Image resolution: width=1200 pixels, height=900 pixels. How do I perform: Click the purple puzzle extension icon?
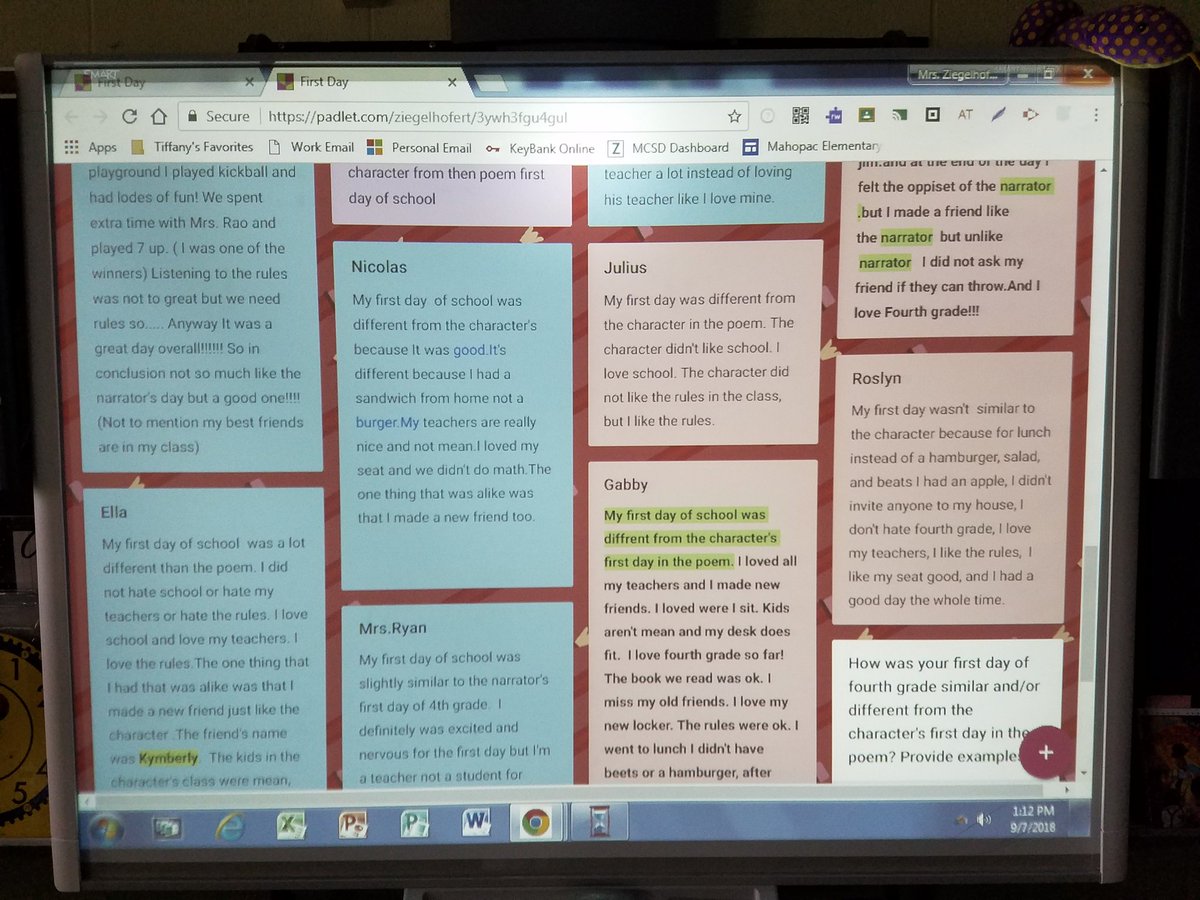click(834, 115)
